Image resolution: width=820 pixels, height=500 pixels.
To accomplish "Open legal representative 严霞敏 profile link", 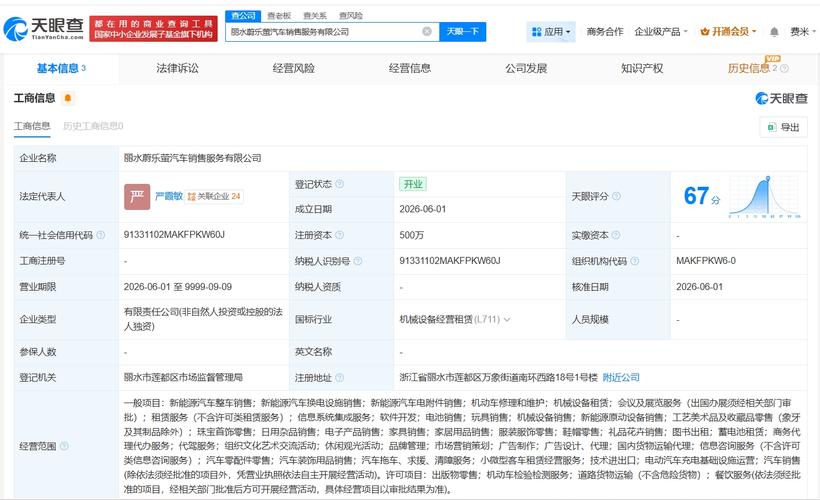I will (x=168, y=196).
